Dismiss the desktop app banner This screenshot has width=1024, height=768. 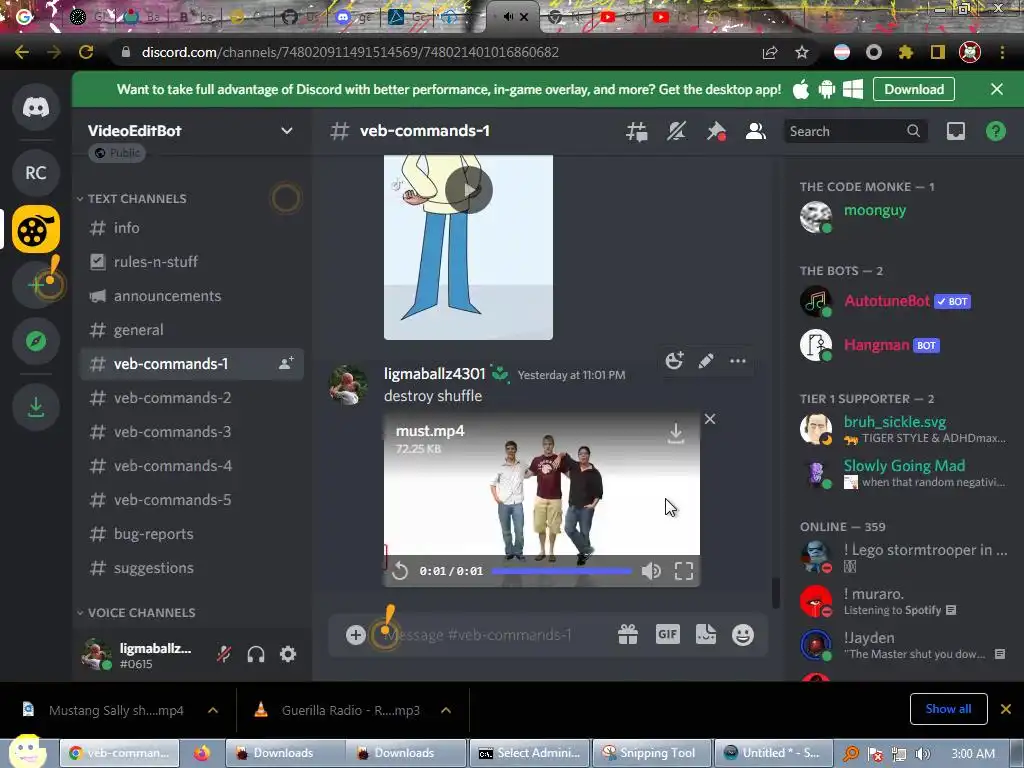click(997, 89)
